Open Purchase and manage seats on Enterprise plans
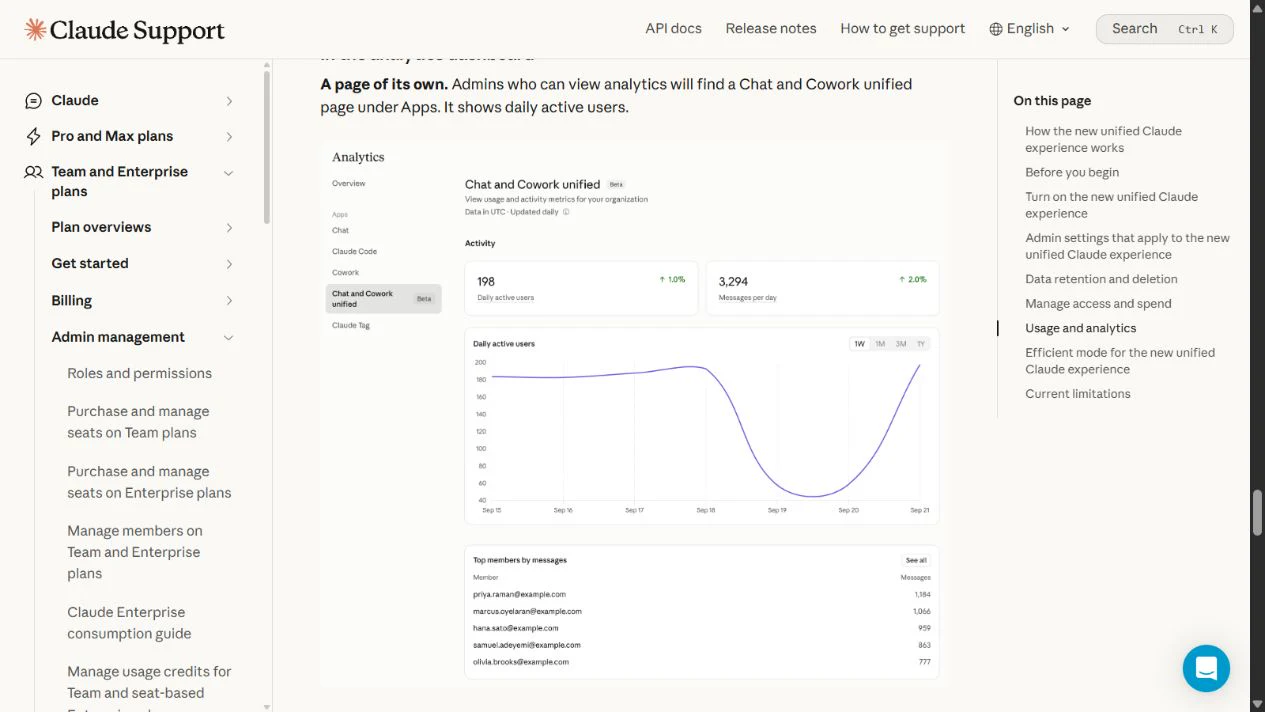Viewport: 1265px width, 712px height. (149, 482)
